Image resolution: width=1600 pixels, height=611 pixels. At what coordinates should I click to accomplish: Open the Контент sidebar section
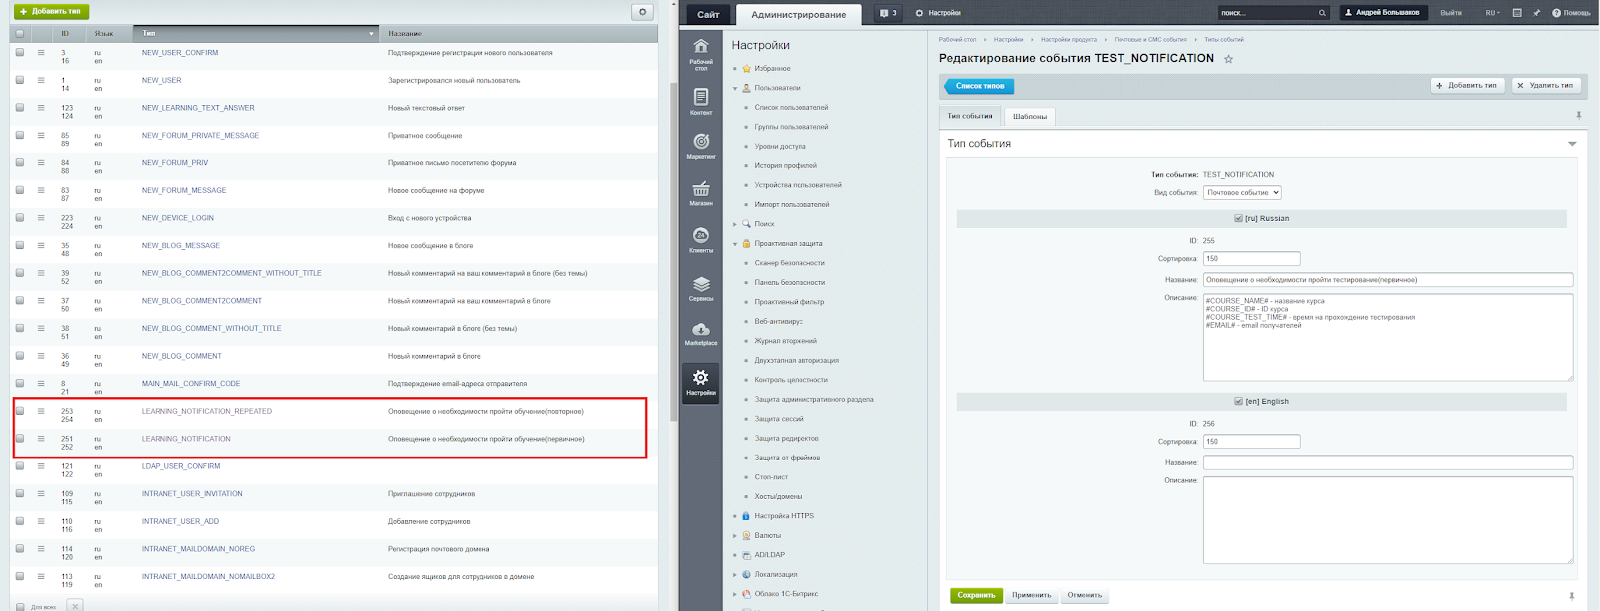coord(701,101)
